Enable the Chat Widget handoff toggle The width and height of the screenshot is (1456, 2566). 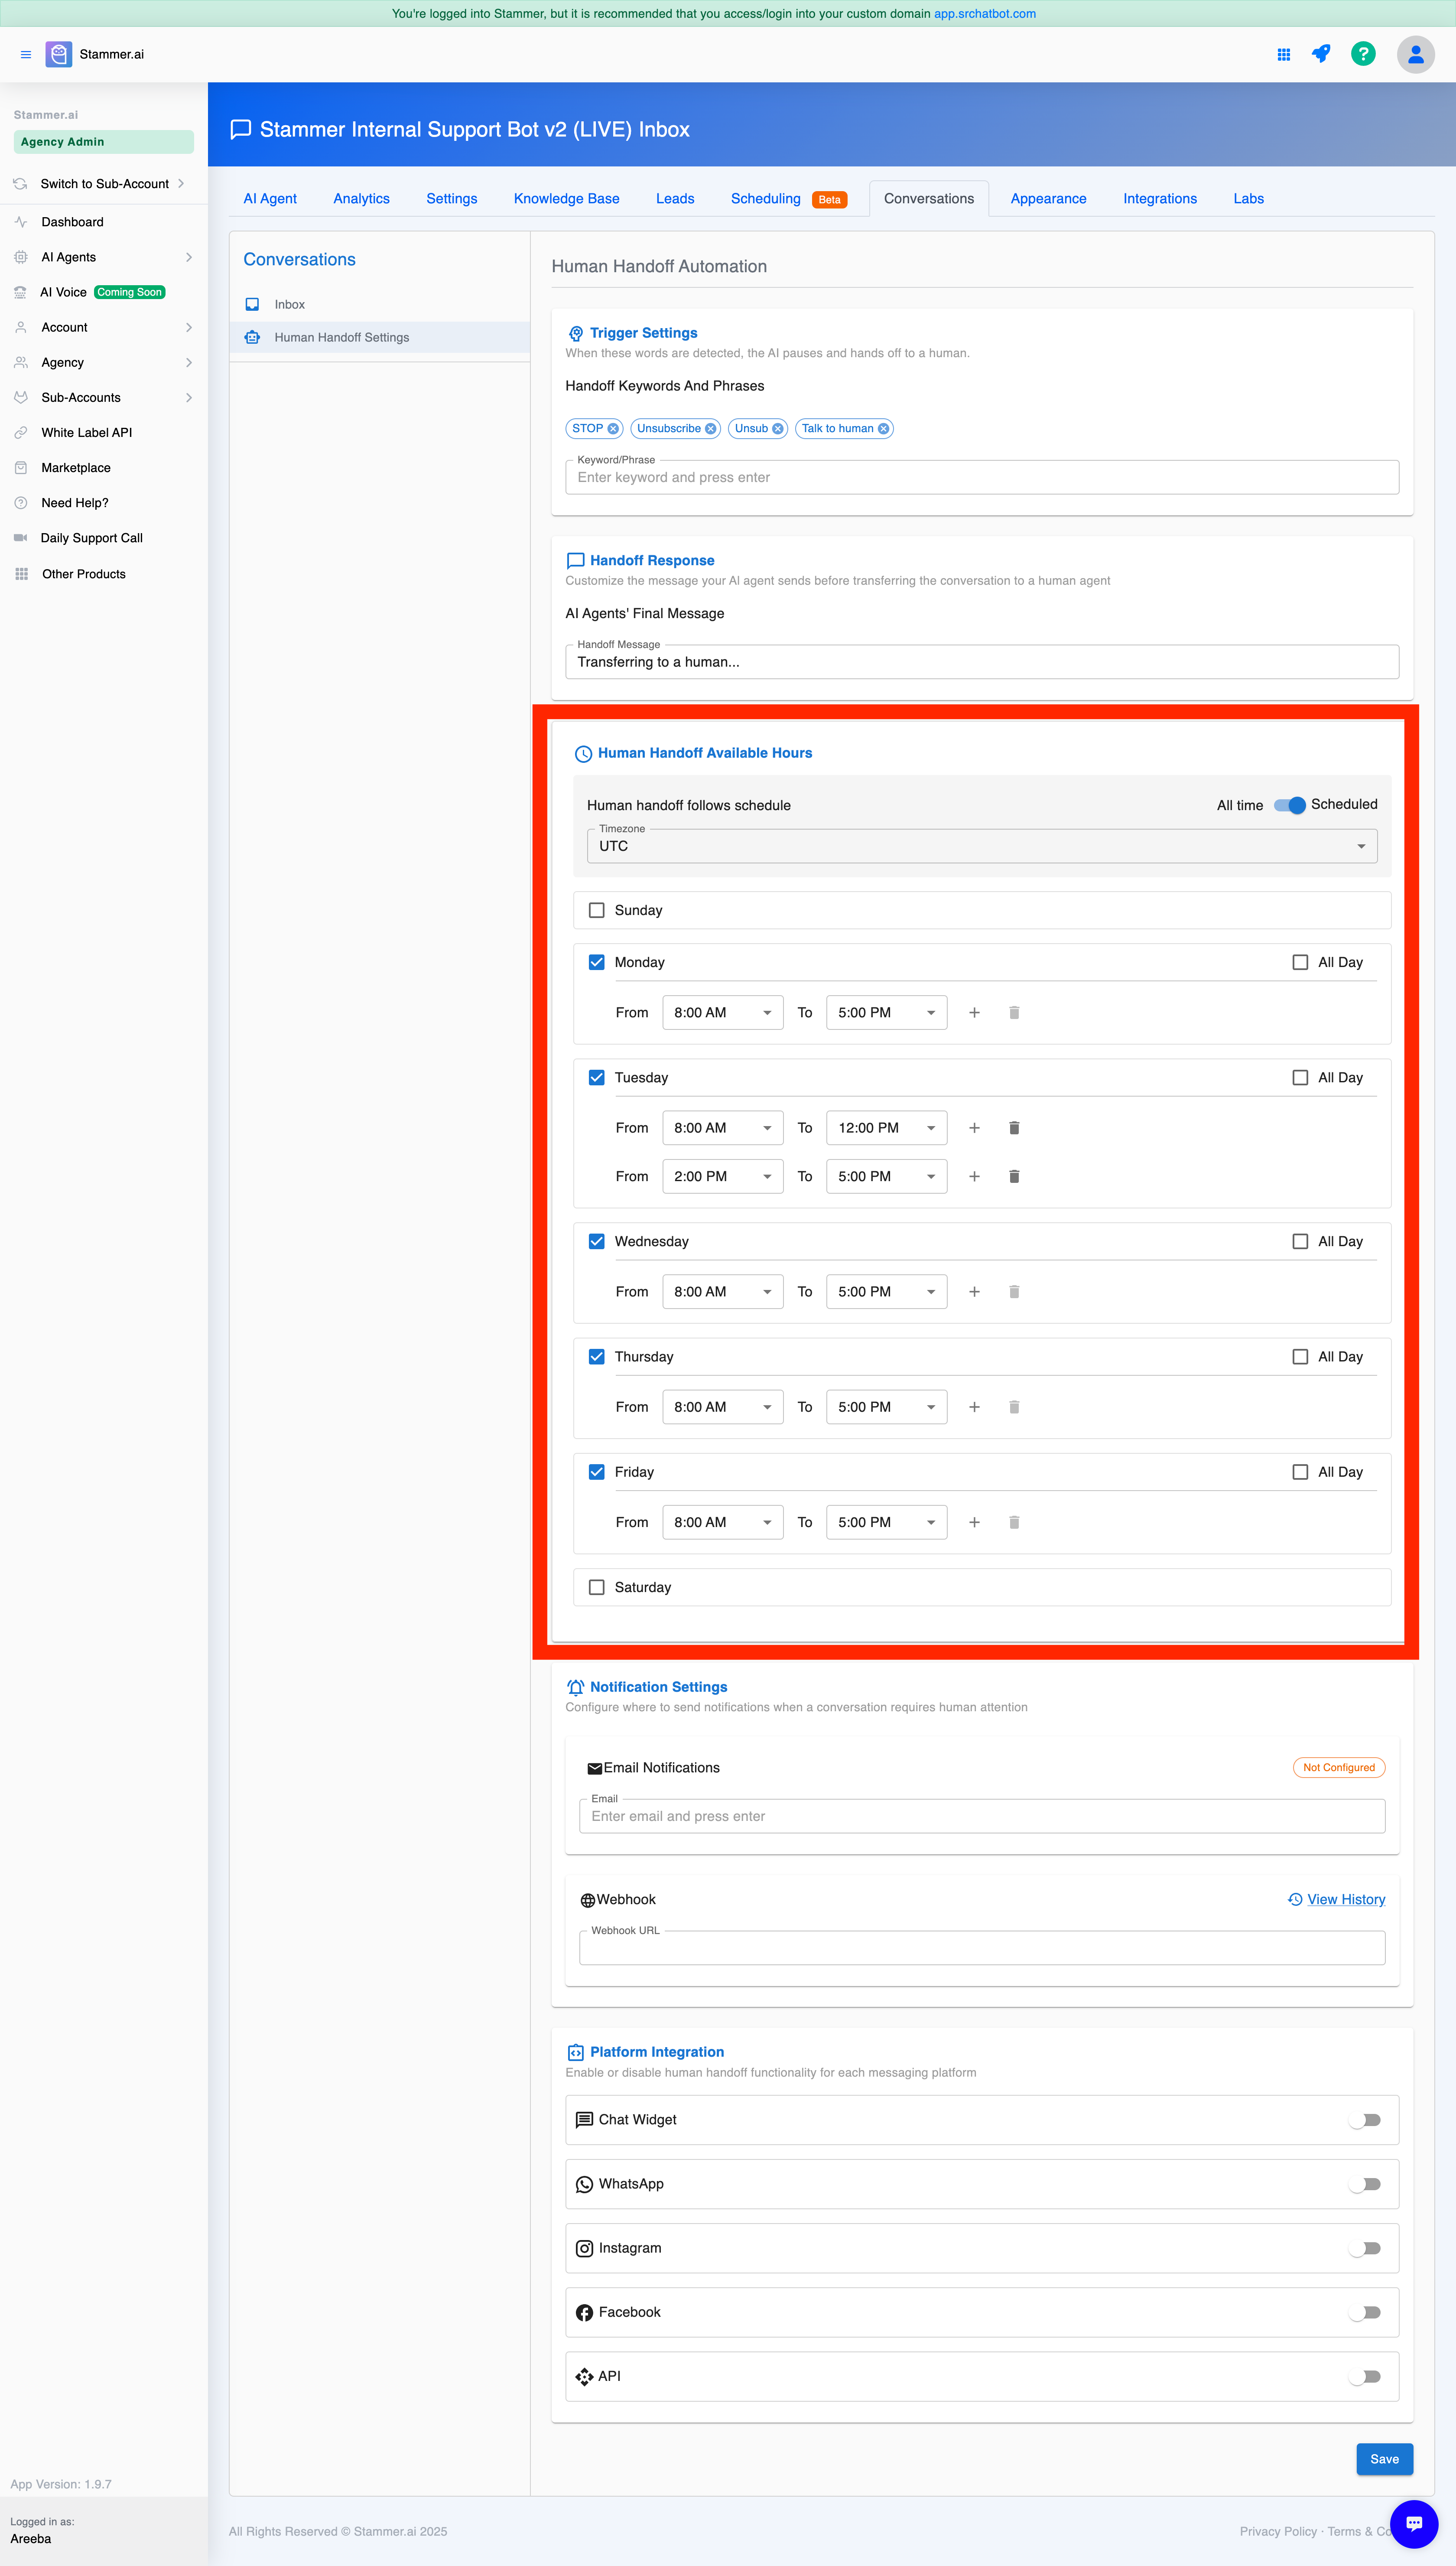click(x=1365, y=2120)
